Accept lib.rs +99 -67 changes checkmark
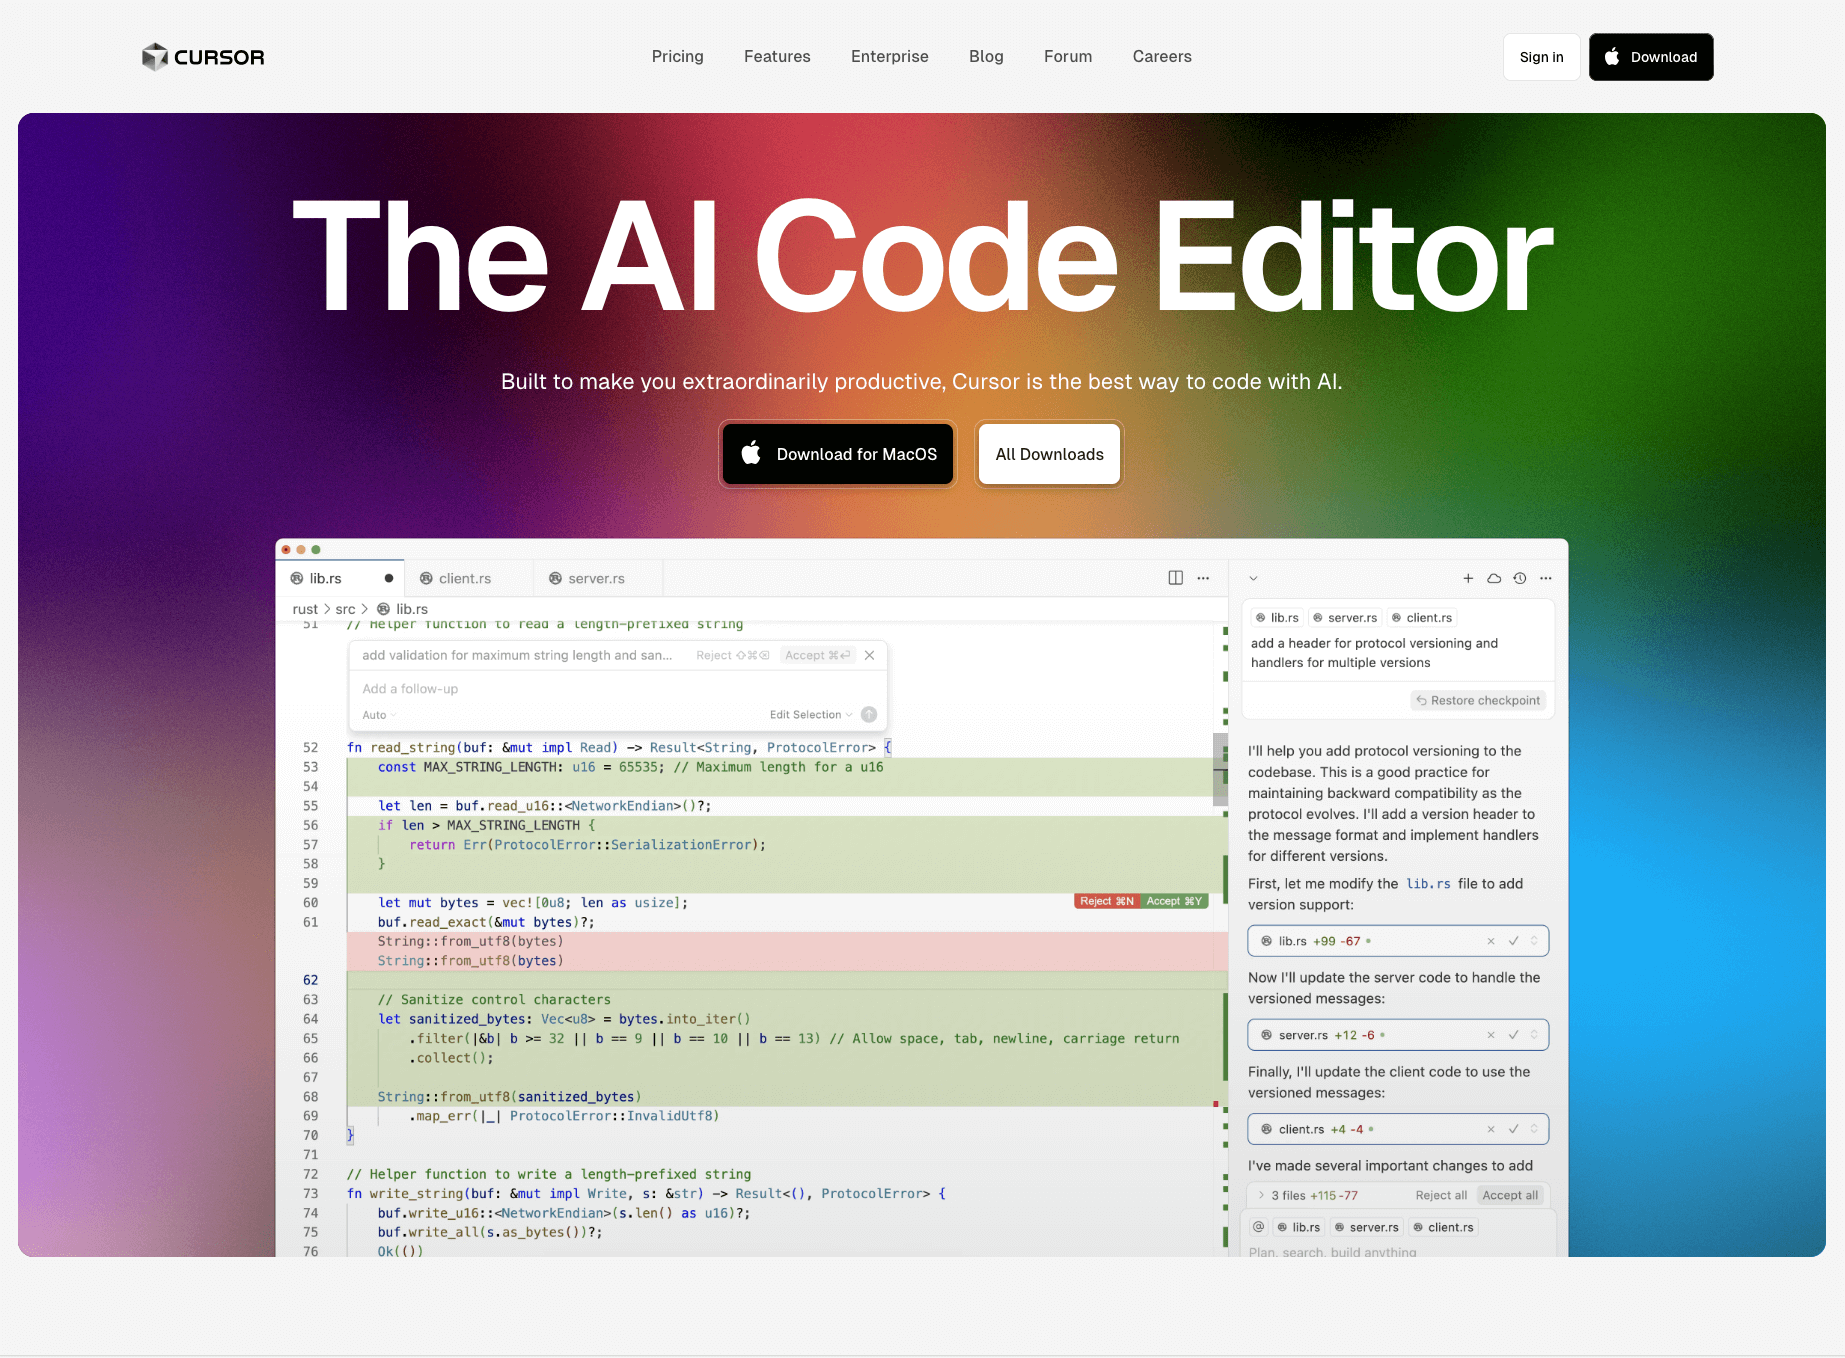 pyautogui.click(x=1514, y=941)
